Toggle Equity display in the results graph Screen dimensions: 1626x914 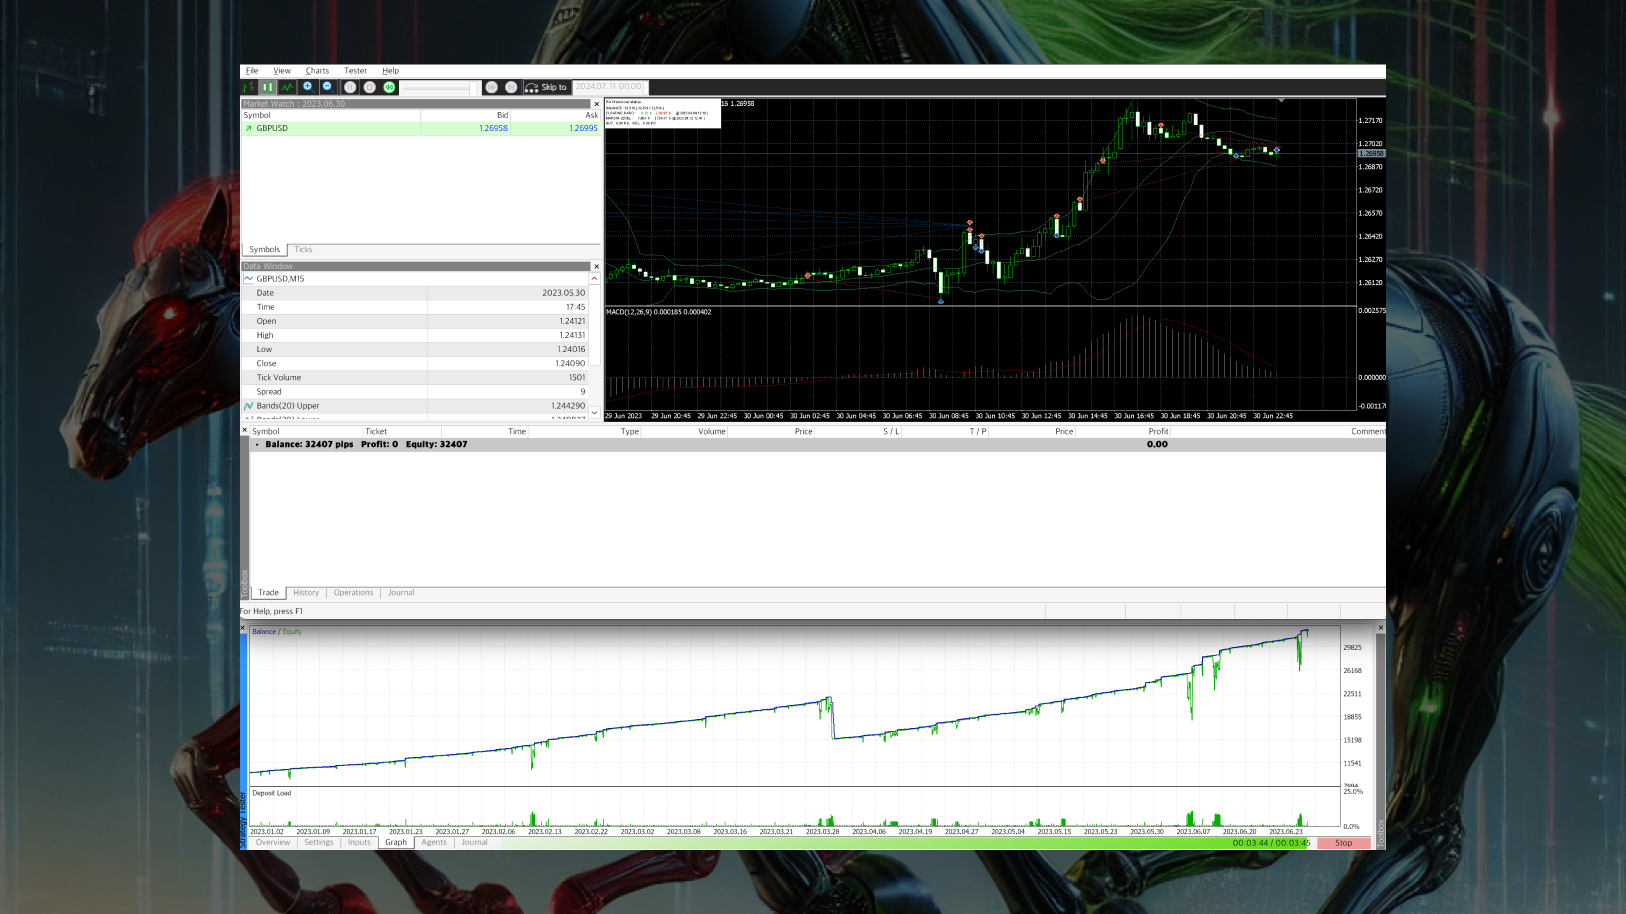tap(292, 631)
